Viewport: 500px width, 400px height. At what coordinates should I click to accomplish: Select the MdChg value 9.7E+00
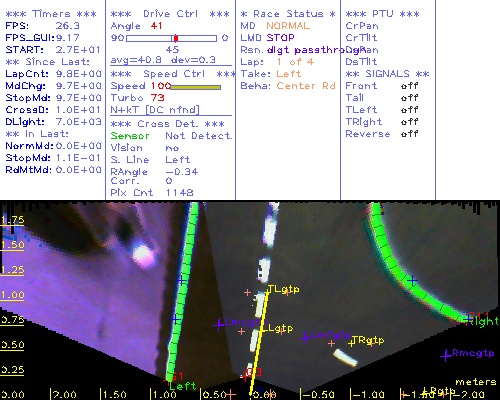[x=78, y=86]
